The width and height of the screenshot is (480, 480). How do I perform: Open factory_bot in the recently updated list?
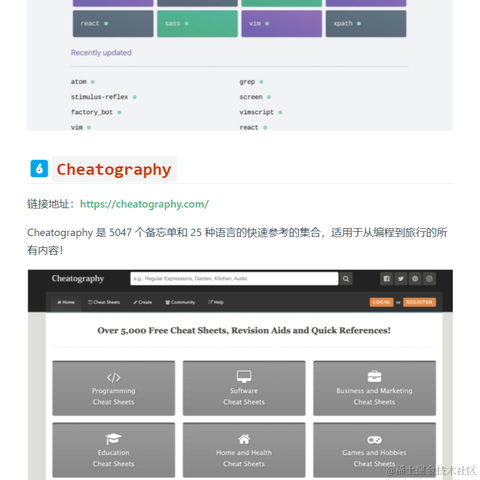92,112
